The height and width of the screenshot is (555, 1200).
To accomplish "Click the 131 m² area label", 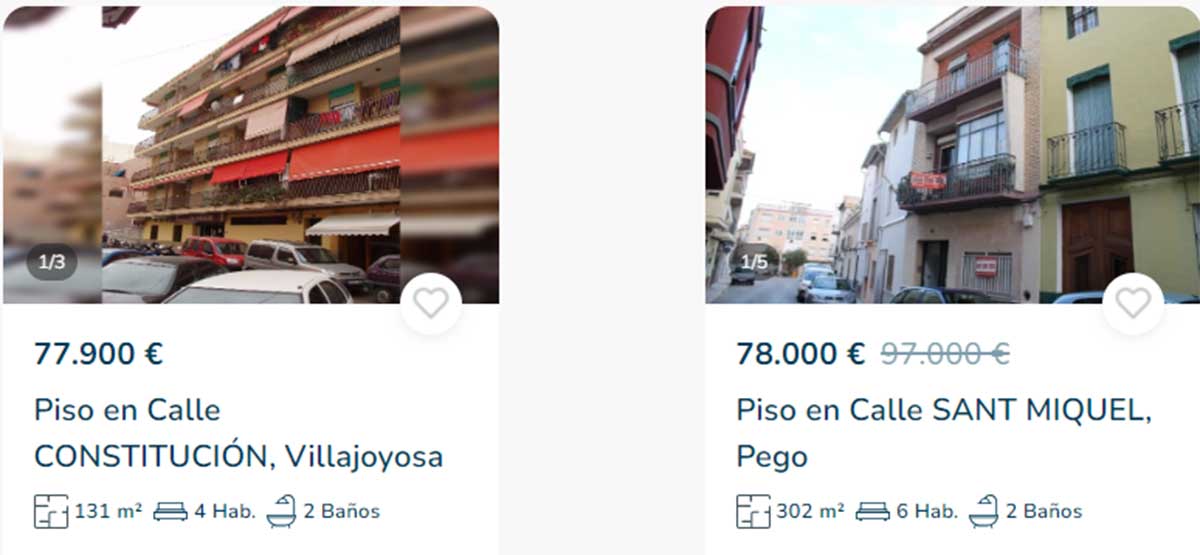I will tap(108, 511).
